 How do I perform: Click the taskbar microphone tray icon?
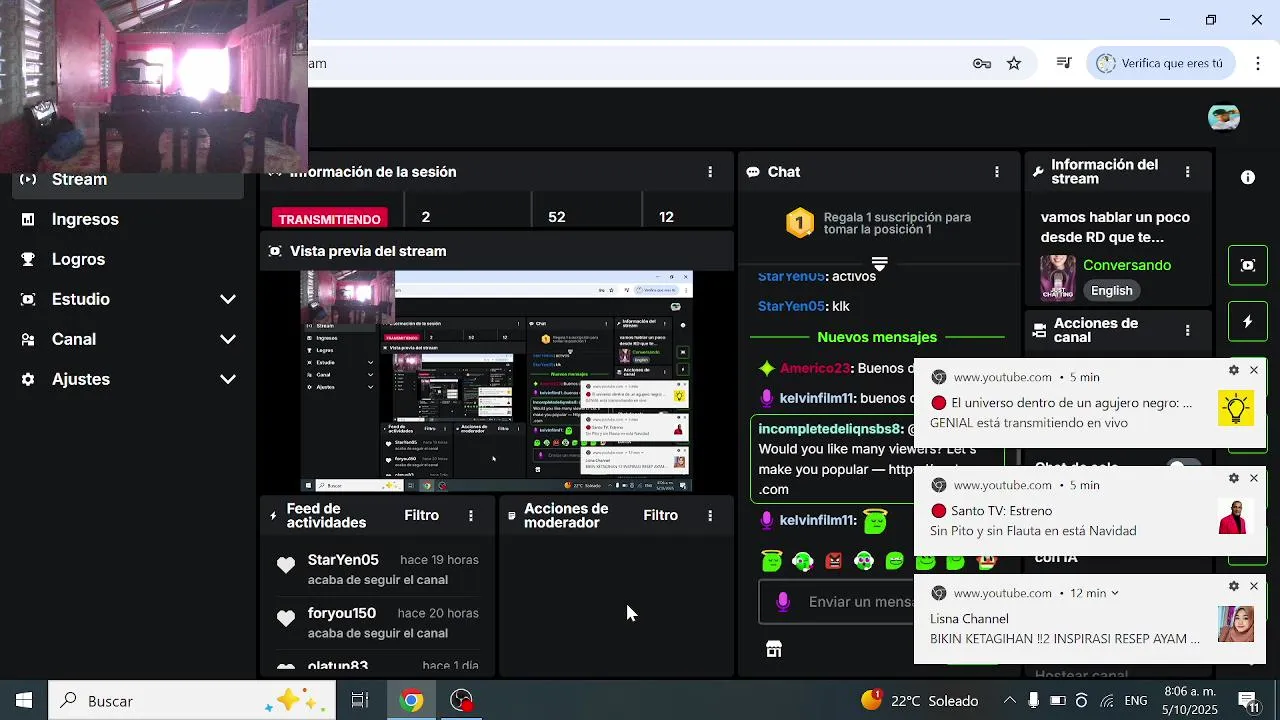pos(1034,701)
